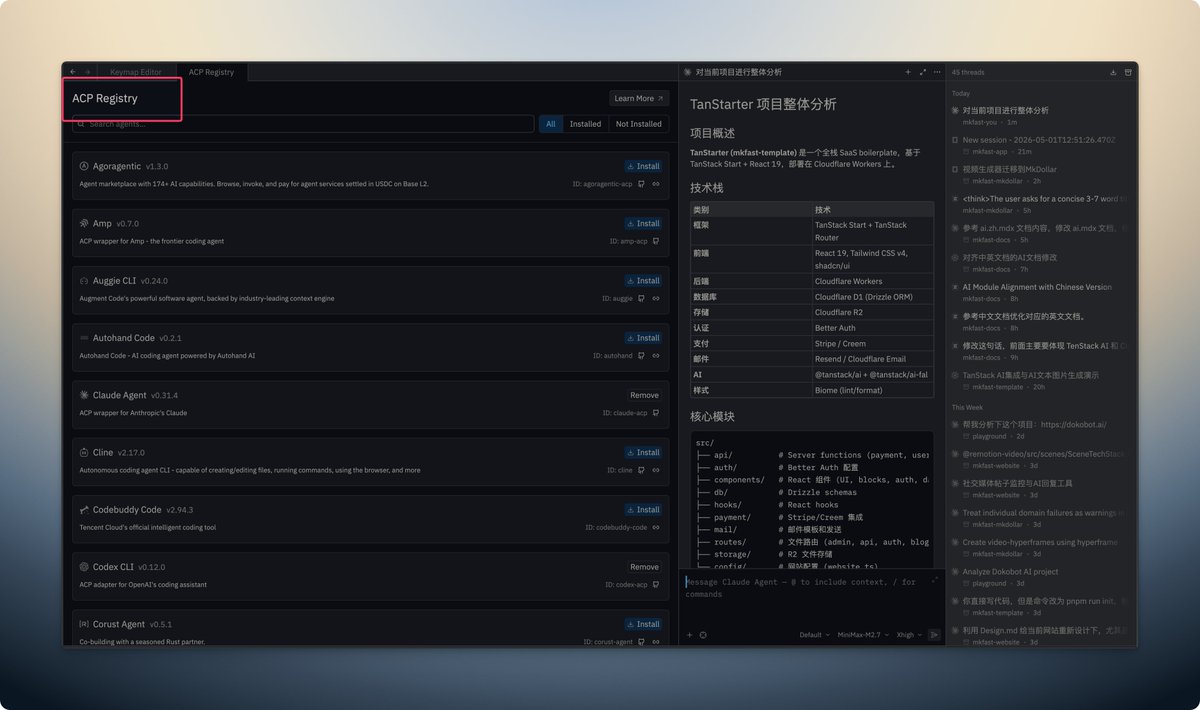Open thread AI Module Alignment with Chinese Version

pyautogui.click(x=1039, y=292)
